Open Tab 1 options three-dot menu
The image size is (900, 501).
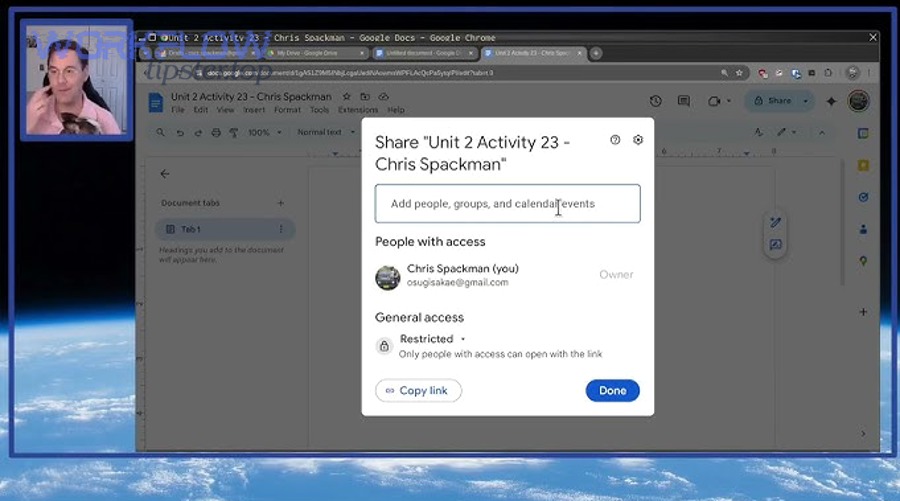coord(281,230)
